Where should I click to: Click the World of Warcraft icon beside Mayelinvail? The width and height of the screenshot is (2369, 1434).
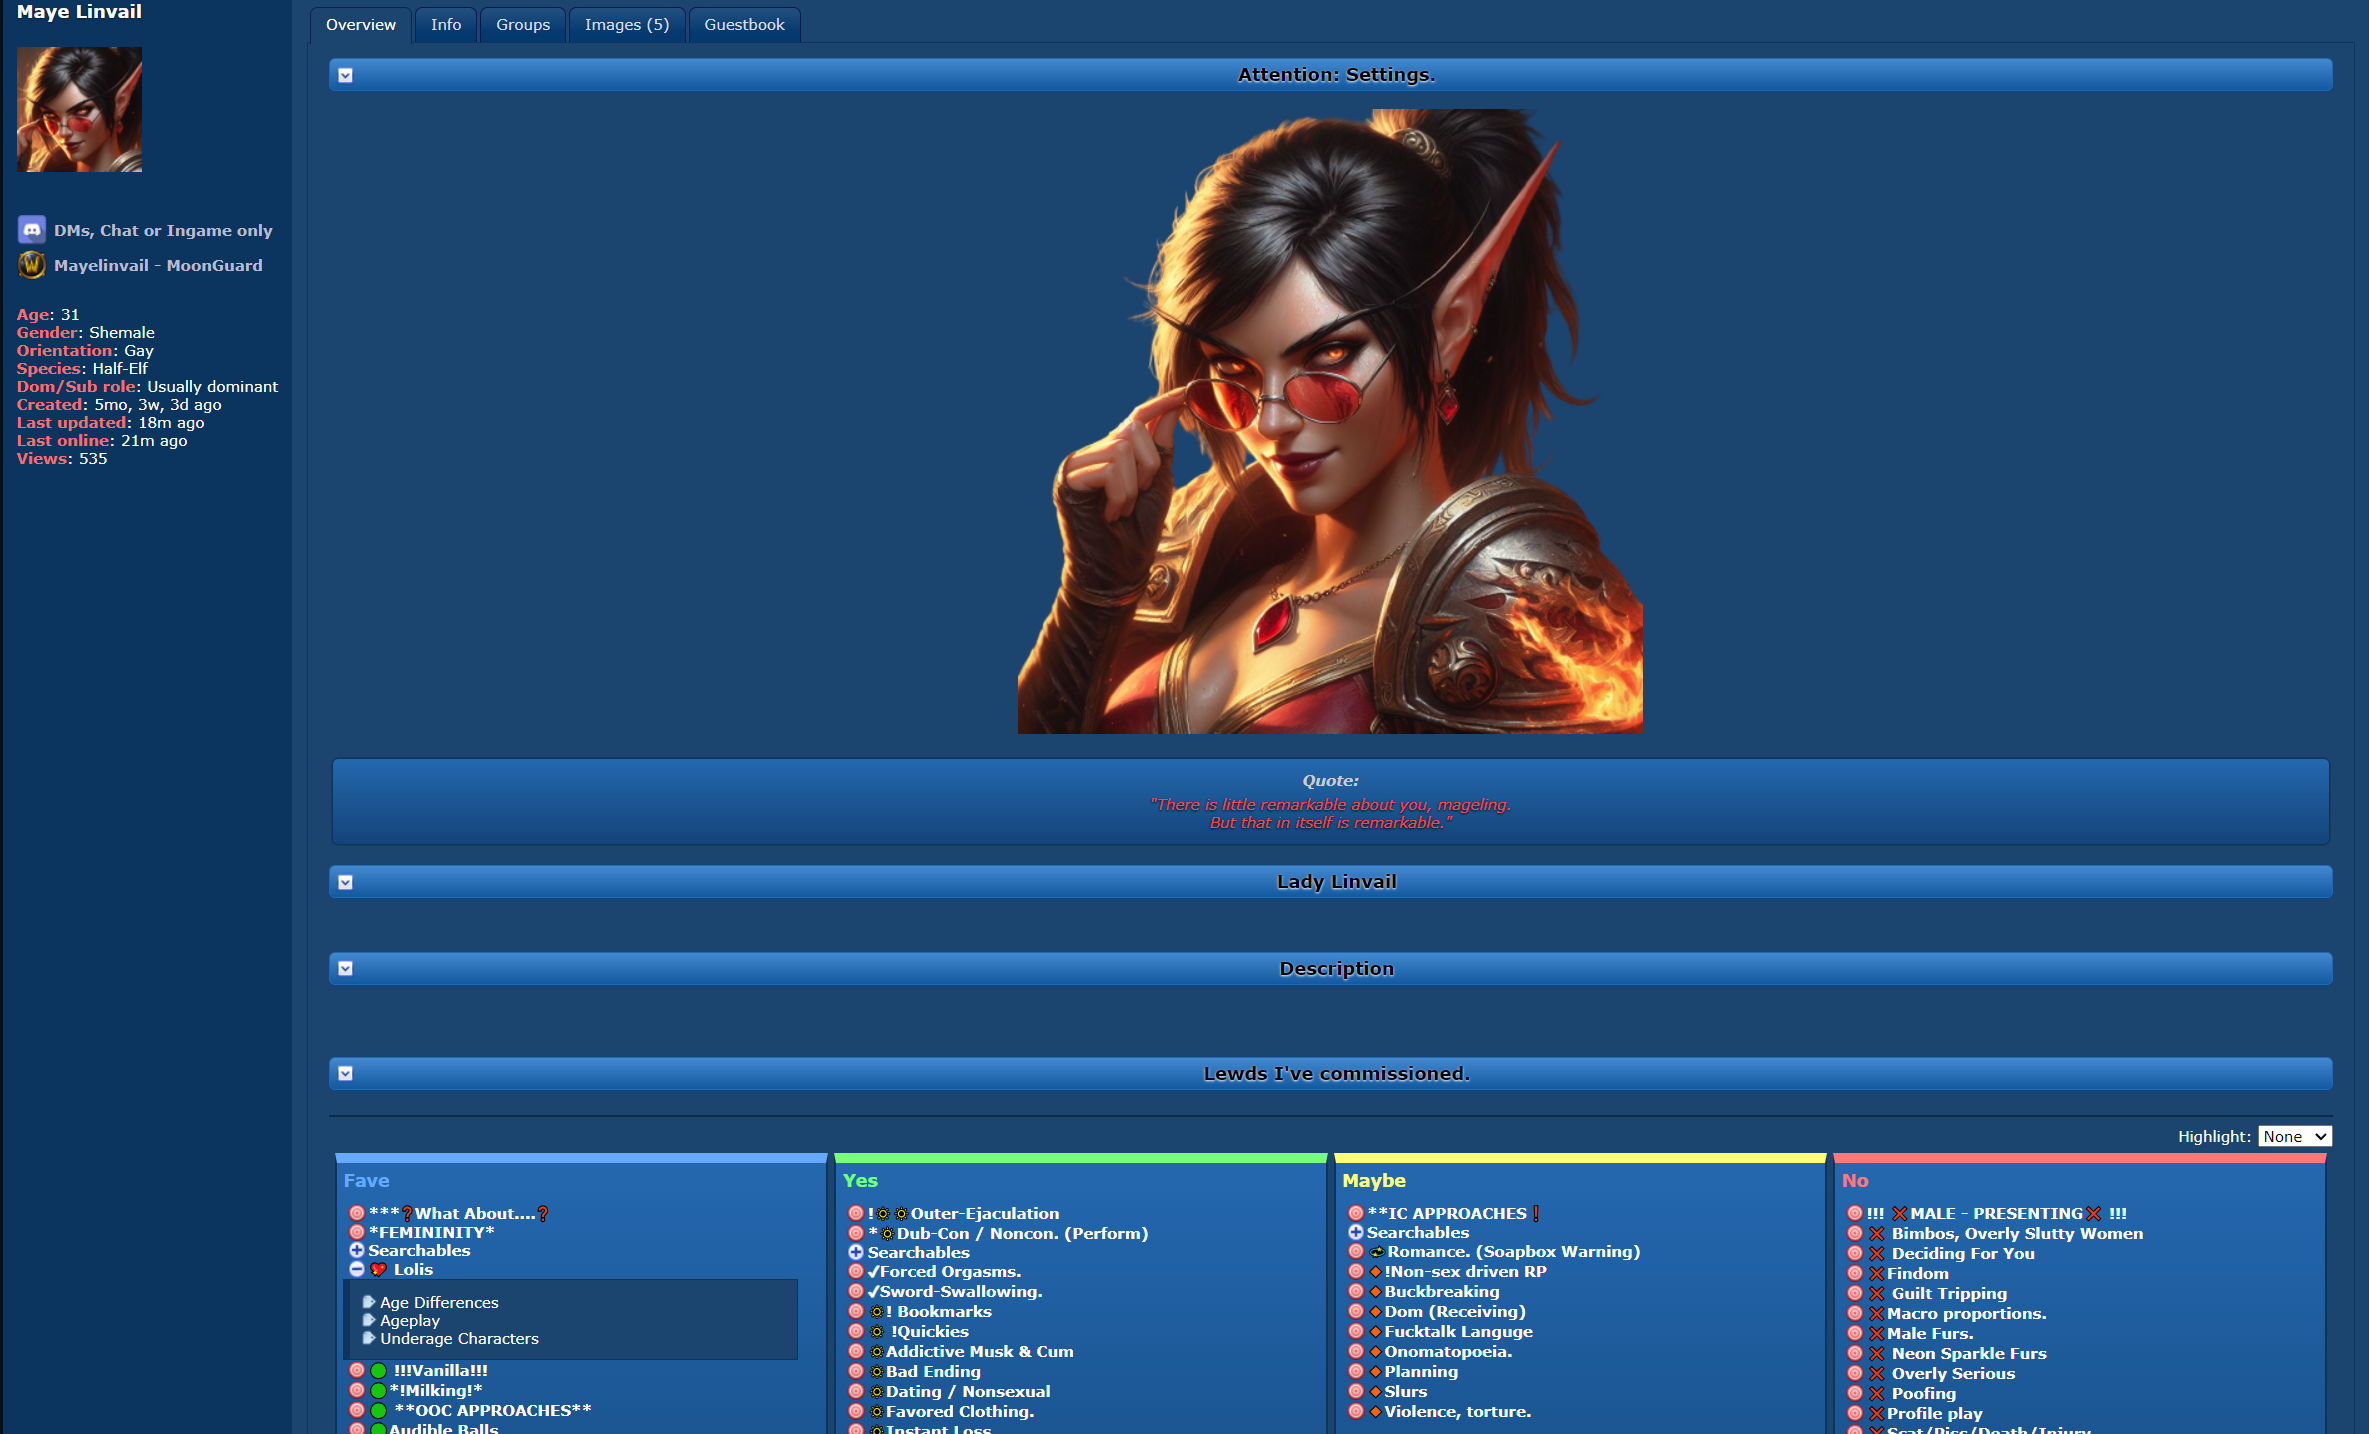tap(32, 265)
